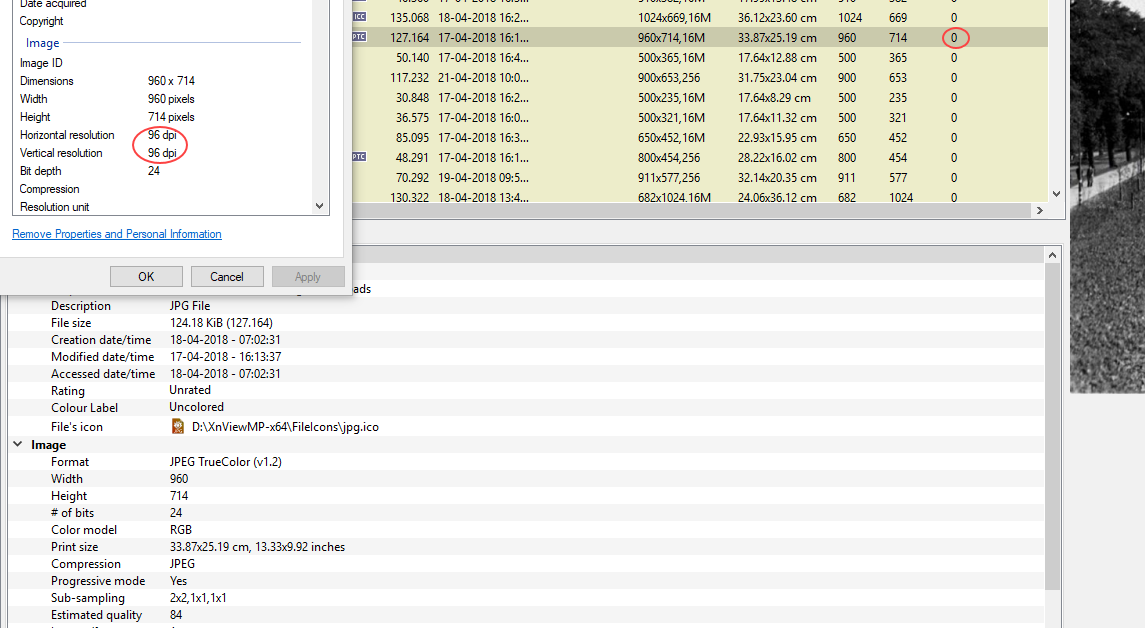
Task: Select the file row sized 130.322
Action: coord(700,196)
